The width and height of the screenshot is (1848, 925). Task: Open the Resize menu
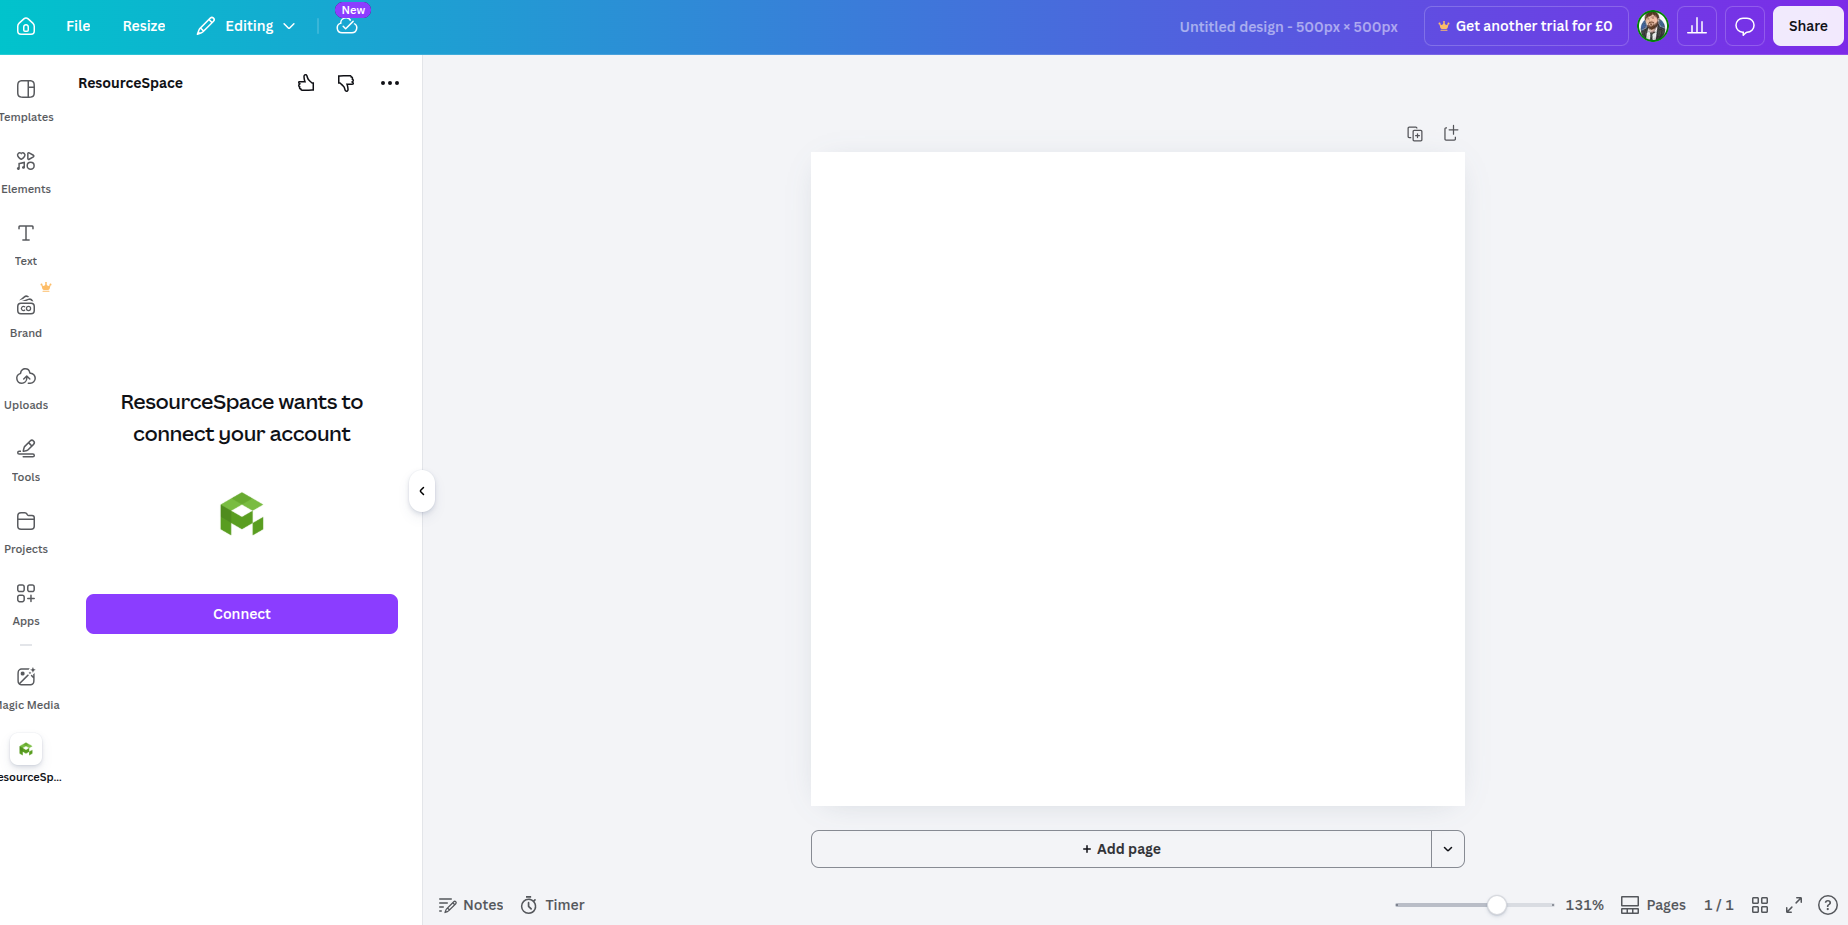(x=144, y=26)
